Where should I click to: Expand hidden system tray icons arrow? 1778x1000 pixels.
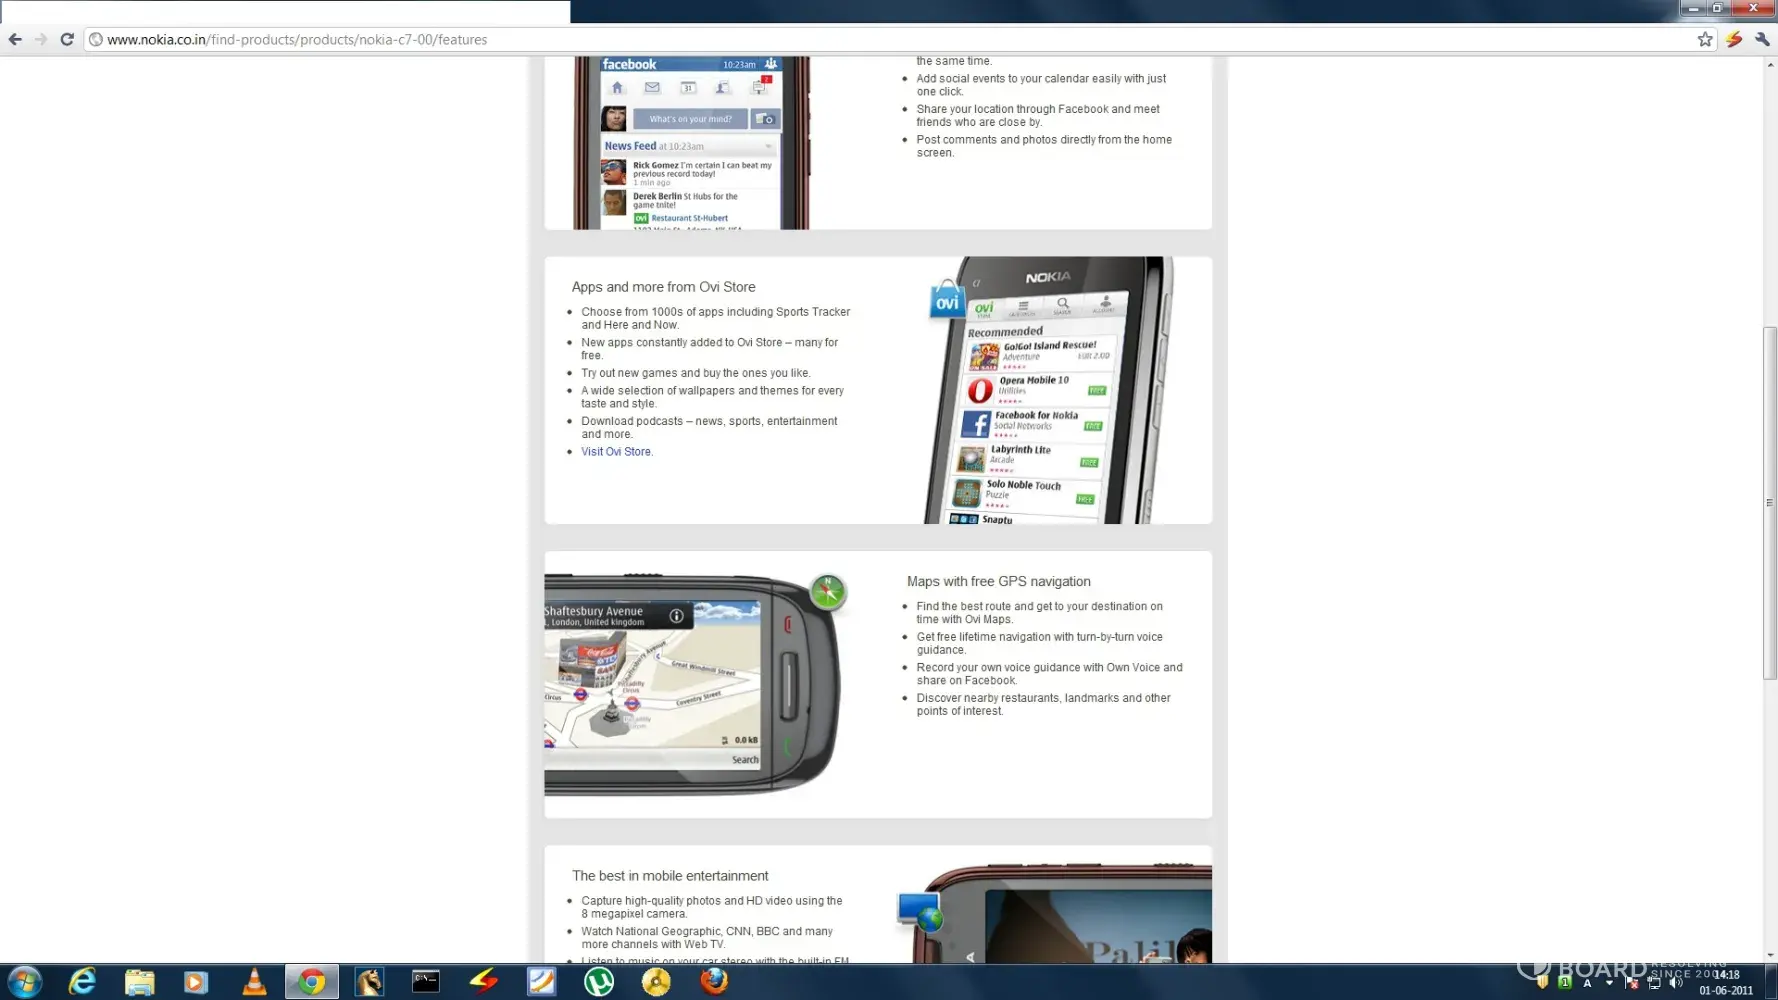(x=1609, y=983)
